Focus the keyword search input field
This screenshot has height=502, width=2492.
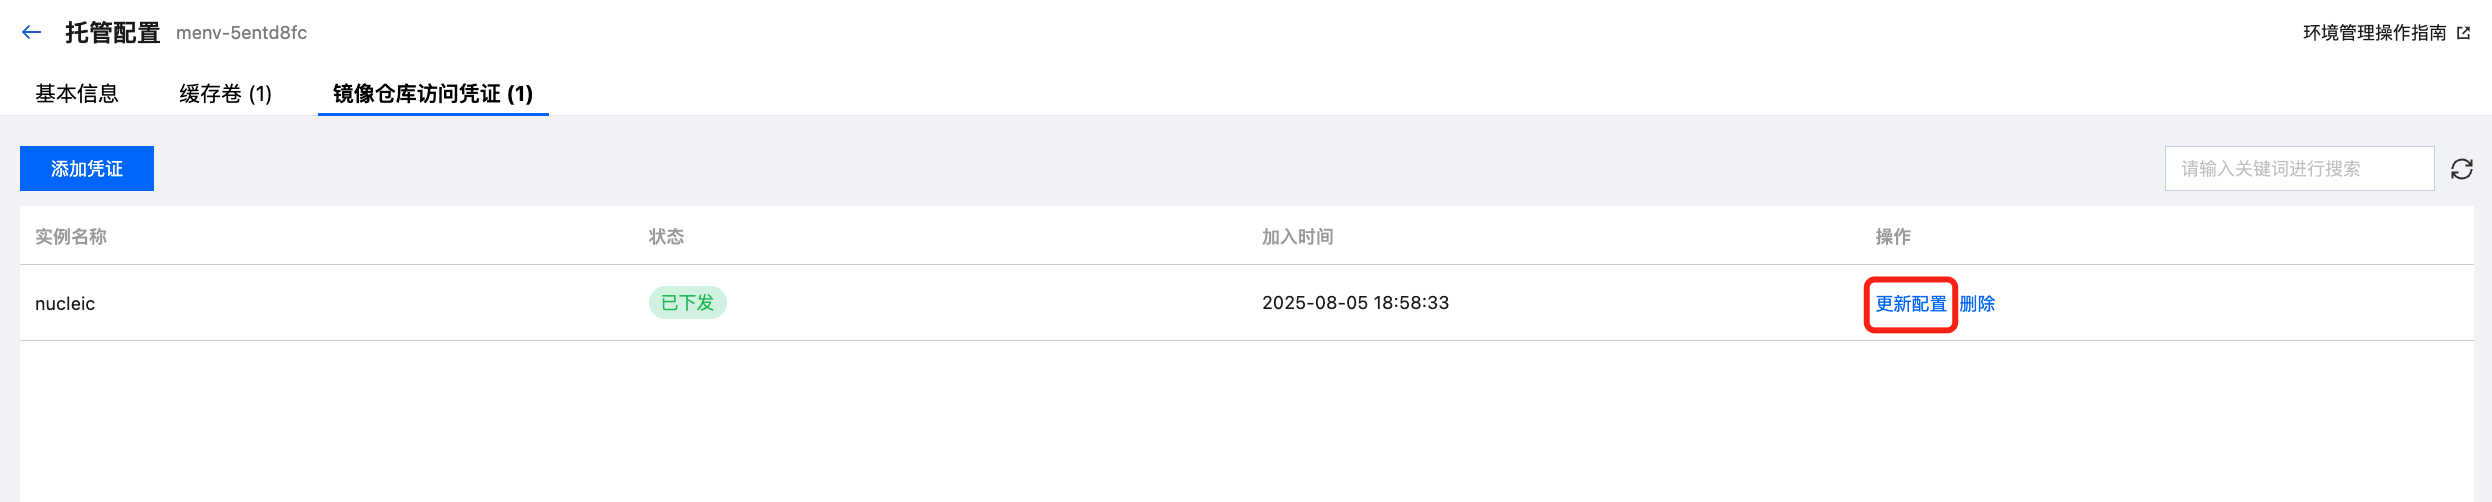pos(2298,169)
